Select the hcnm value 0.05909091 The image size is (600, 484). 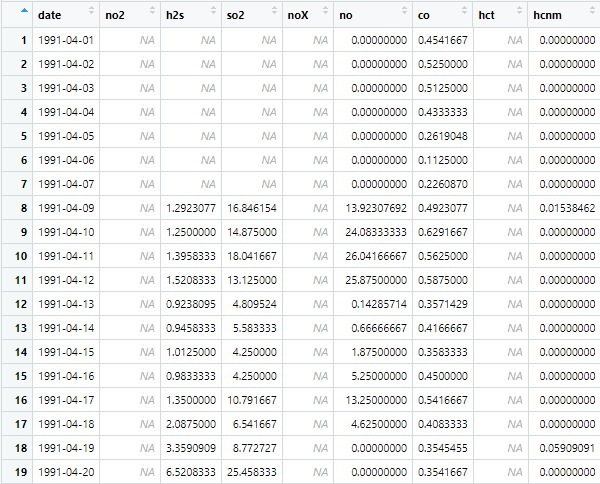pyautogui.click(x=566, y=447)
